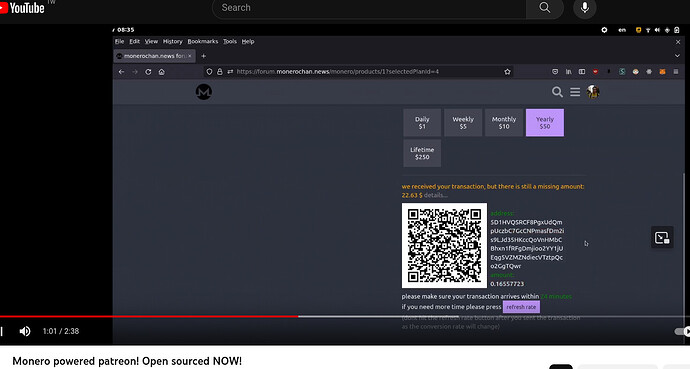
Task: Click the Monero payment QR code
Action: tap(444, 245)
